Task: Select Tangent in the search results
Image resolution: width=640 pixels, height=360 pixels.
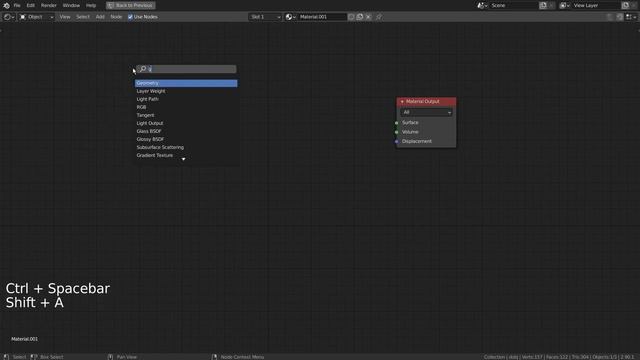Action: 186,116
